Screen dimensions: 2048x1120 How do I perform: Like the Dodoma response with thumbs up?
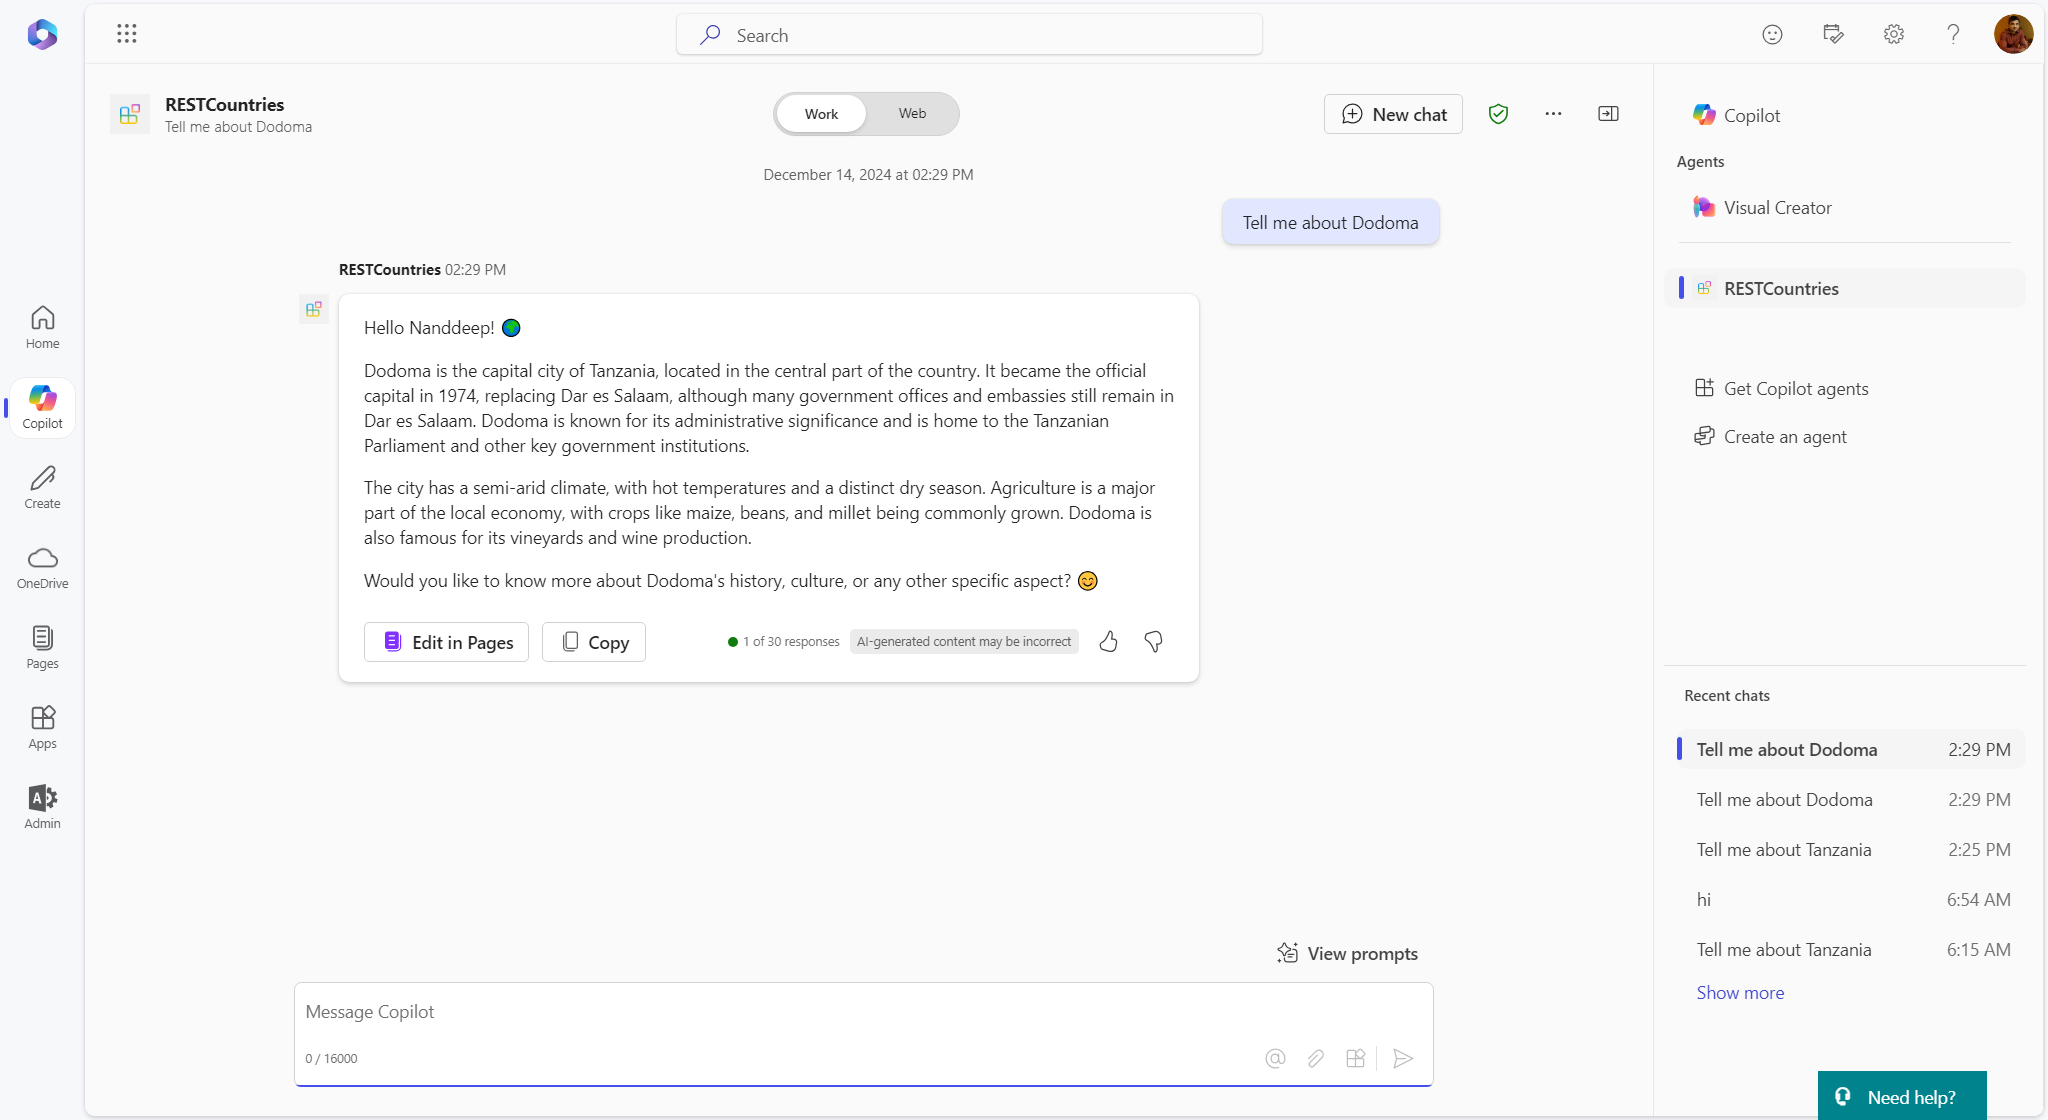coord(1108,641)
